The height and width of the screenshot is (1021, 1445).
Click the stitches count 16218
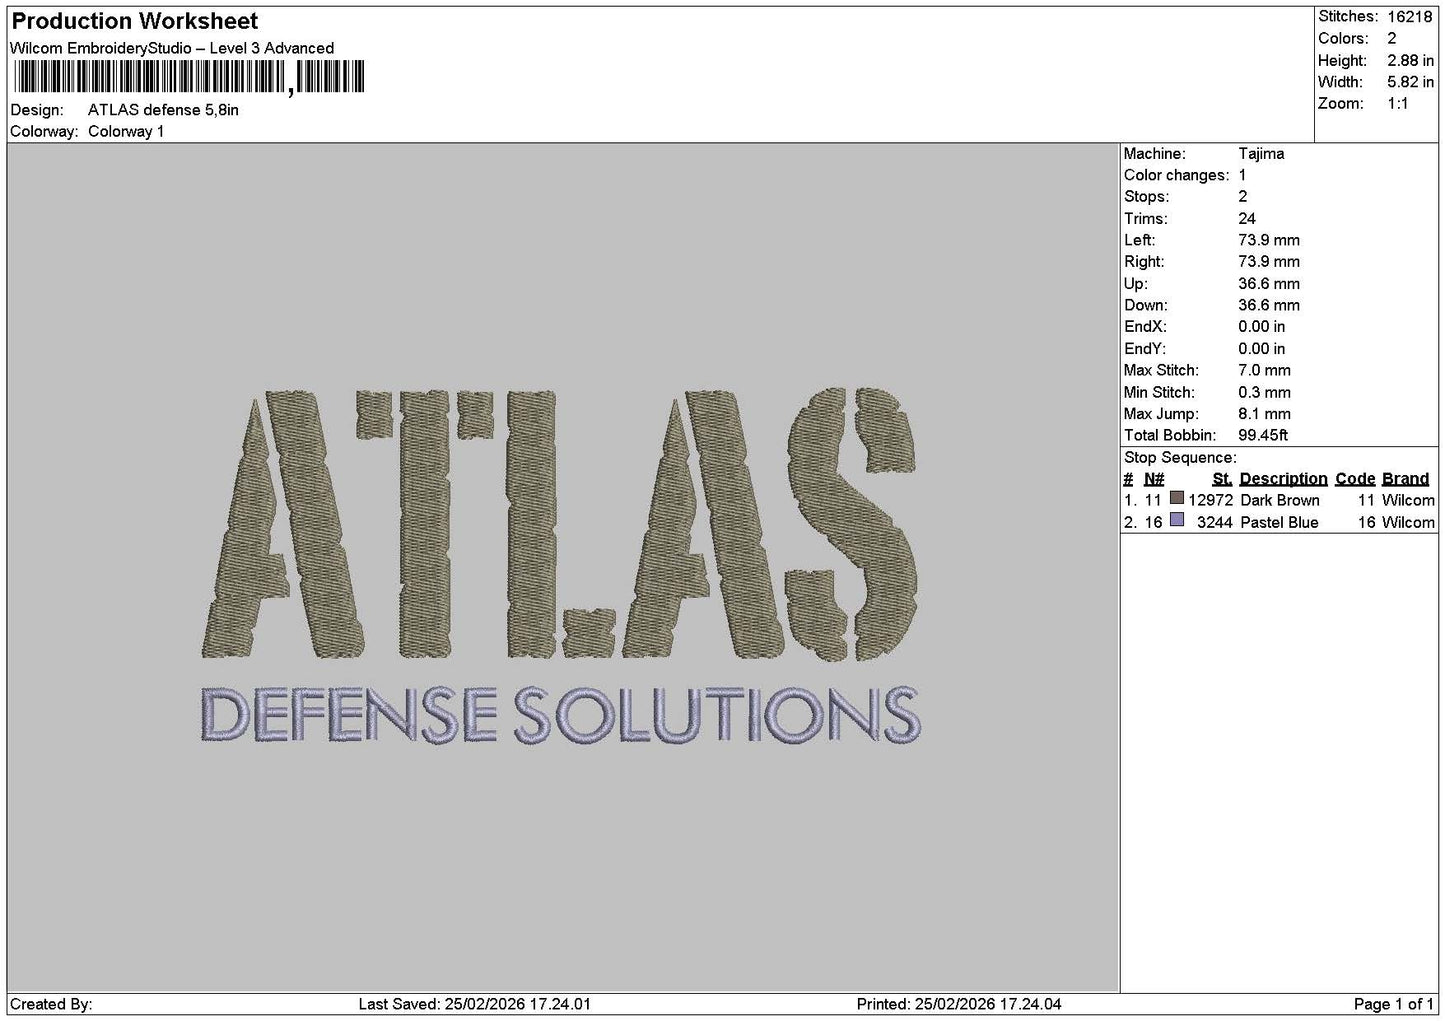(x=1410, y=17)
